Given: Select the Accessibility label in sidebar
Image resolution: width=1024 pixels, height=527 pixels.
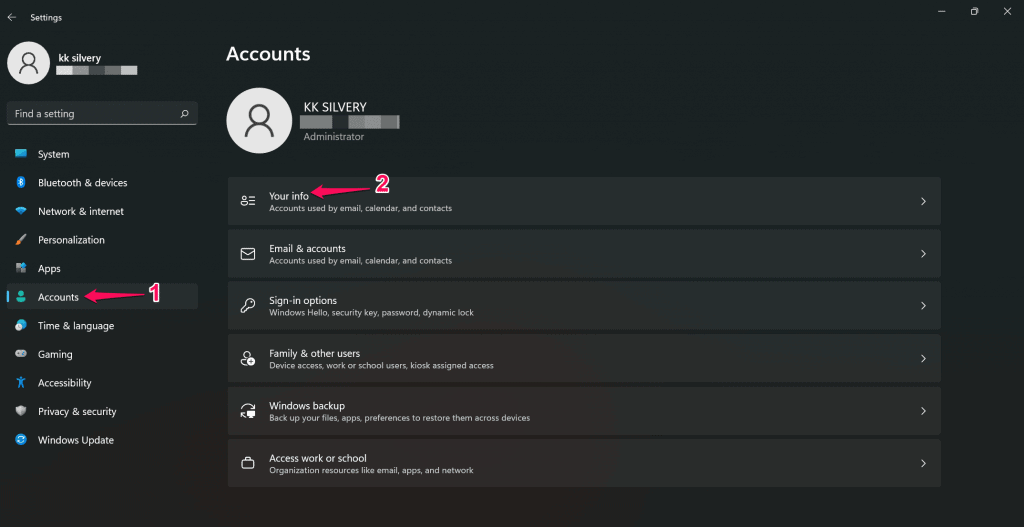Looking at the screenshot, I should click(x=65, y=383).
